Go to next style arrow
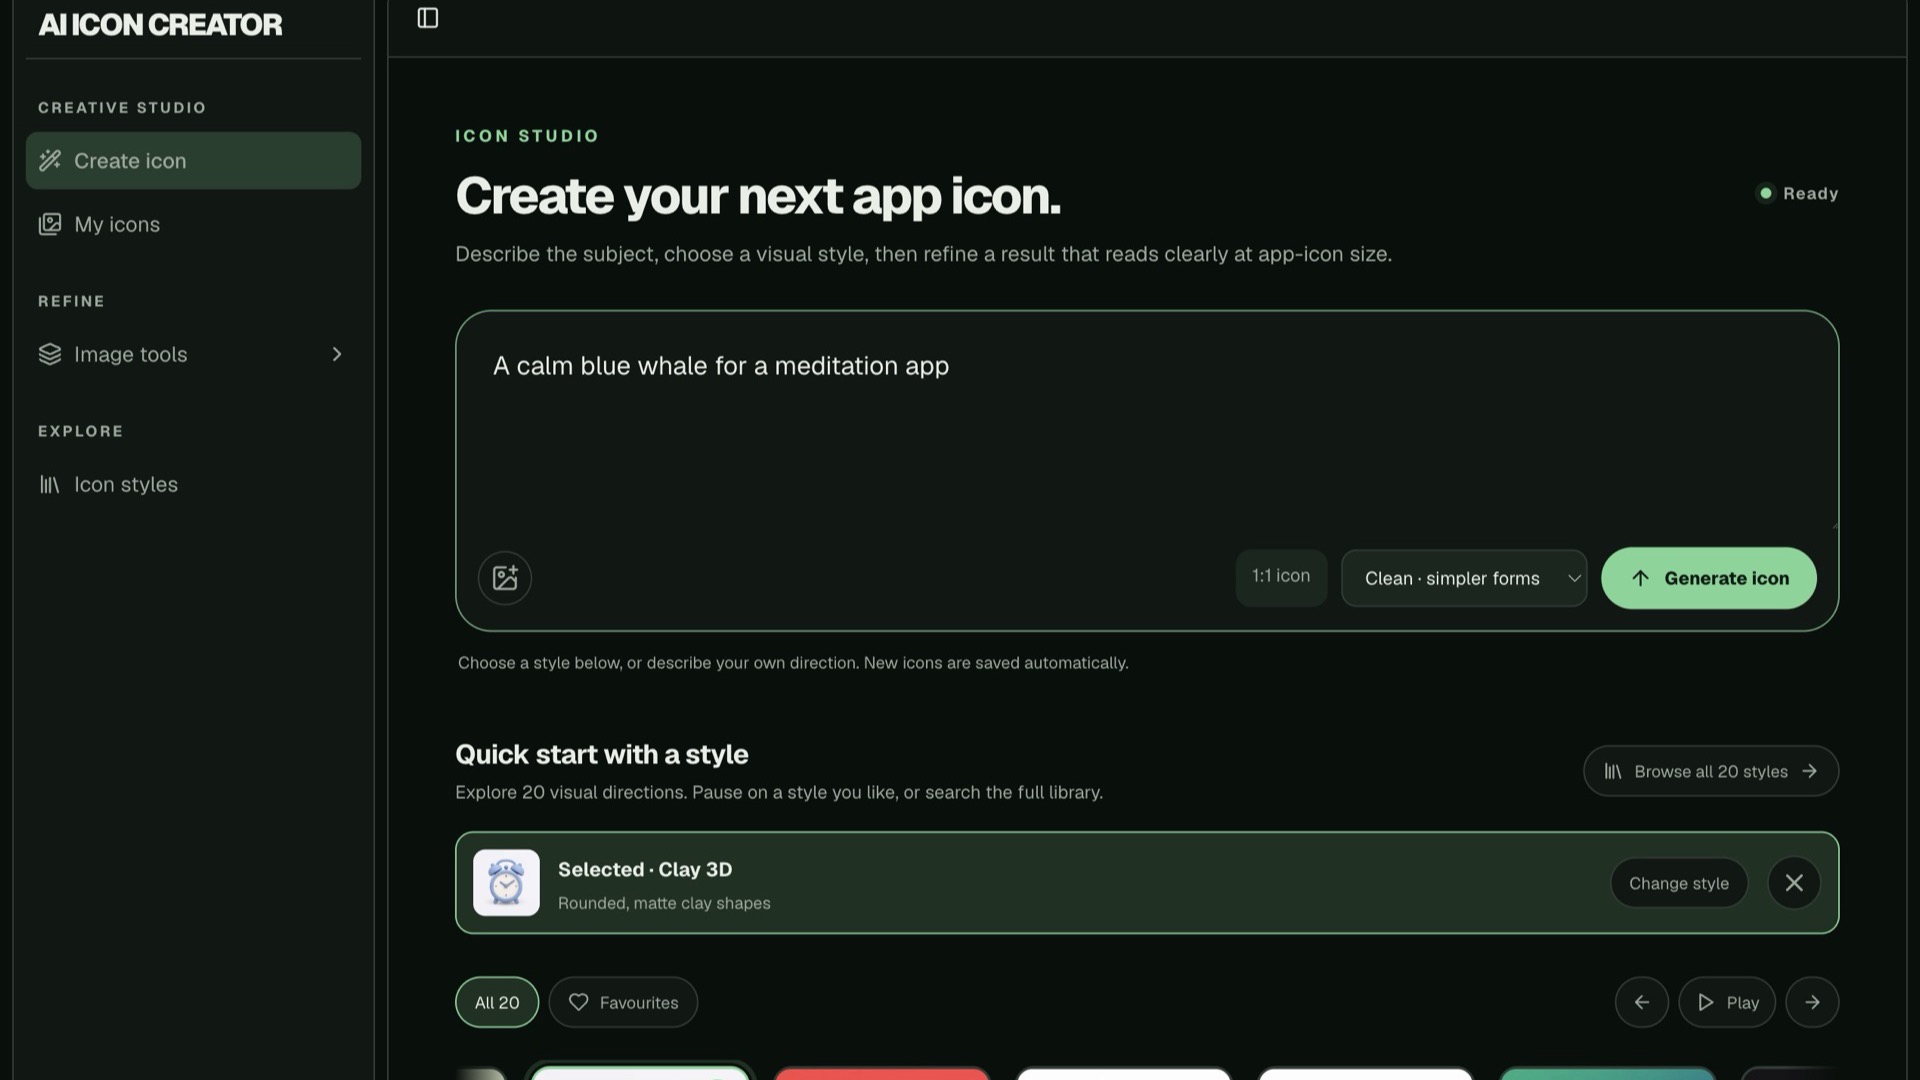This screenshot has width=1920, height=1080. 1812,1002
